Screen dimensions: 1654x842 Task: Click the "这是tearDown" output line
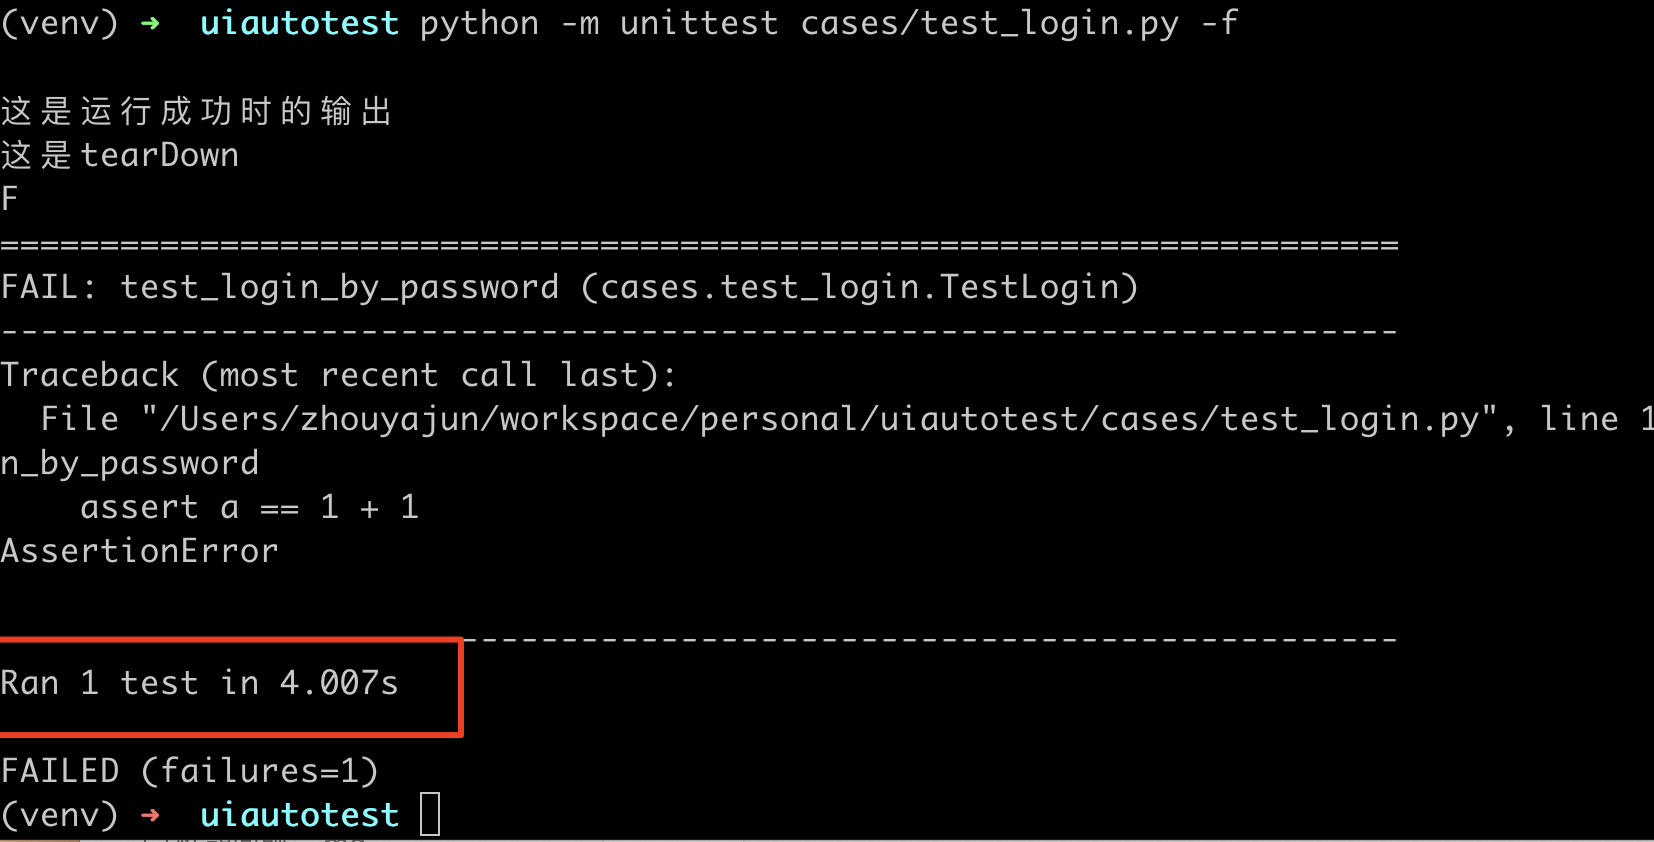pos(120,155)
